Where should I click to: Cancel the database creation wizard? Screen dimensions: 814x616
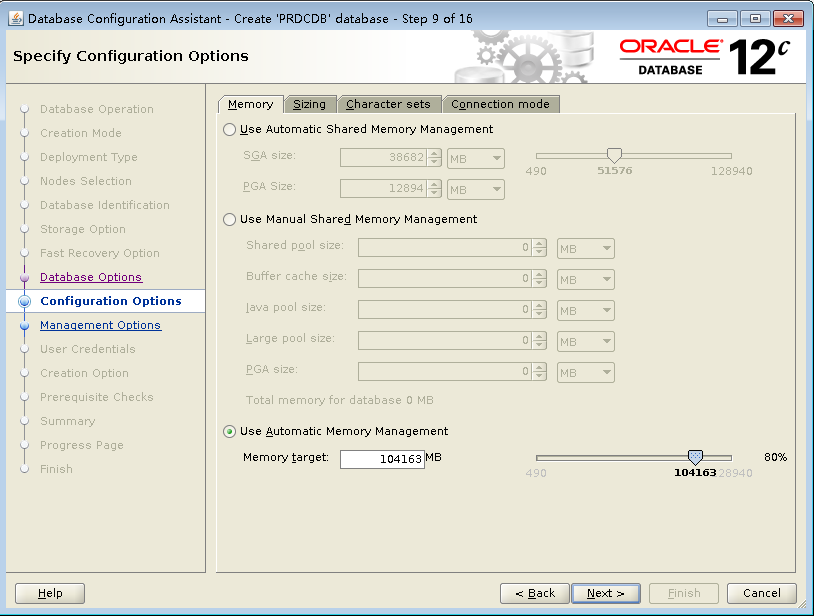(x=762, y=593)
